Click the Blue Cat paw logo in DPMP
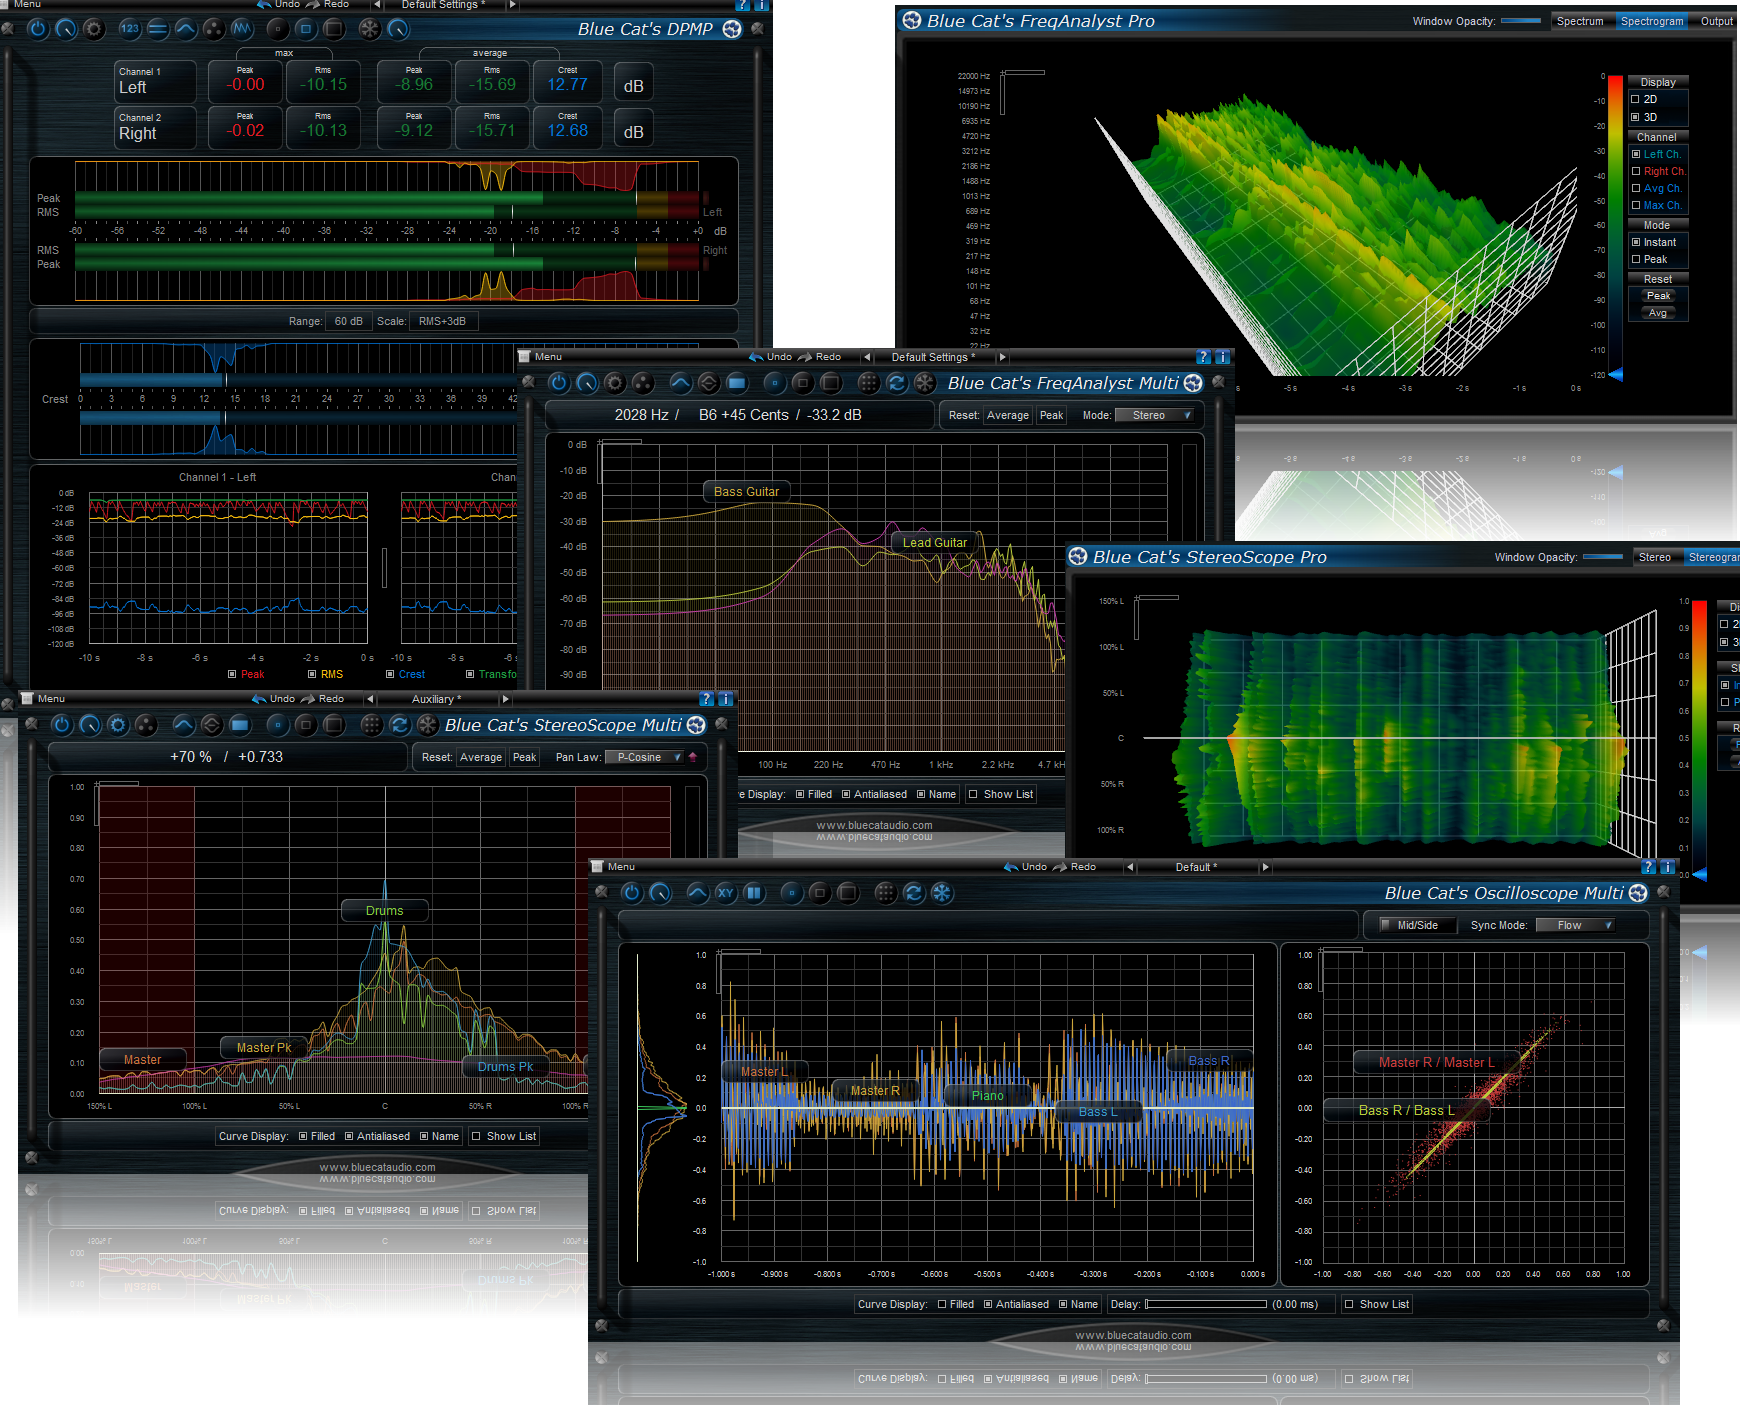This screenshot has width=1740, height=1405. pos(732,29)
